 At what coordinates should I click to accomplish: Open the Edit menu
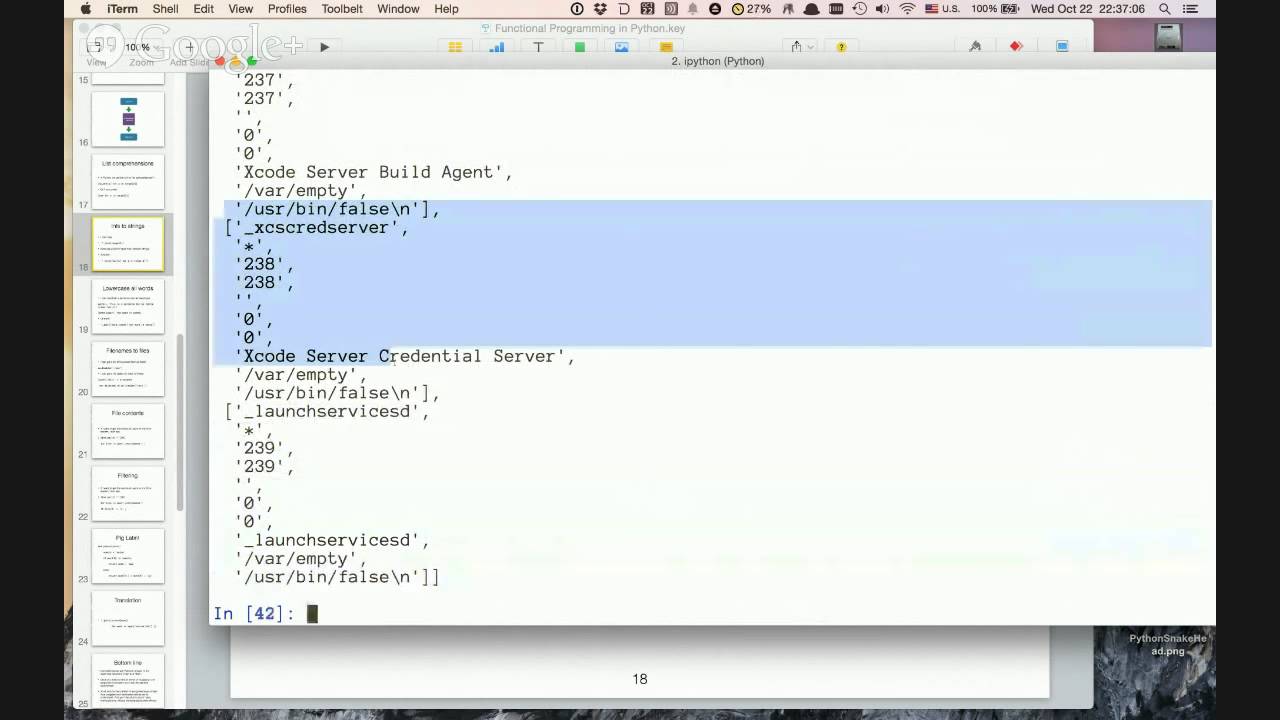[x=204, y=9]
